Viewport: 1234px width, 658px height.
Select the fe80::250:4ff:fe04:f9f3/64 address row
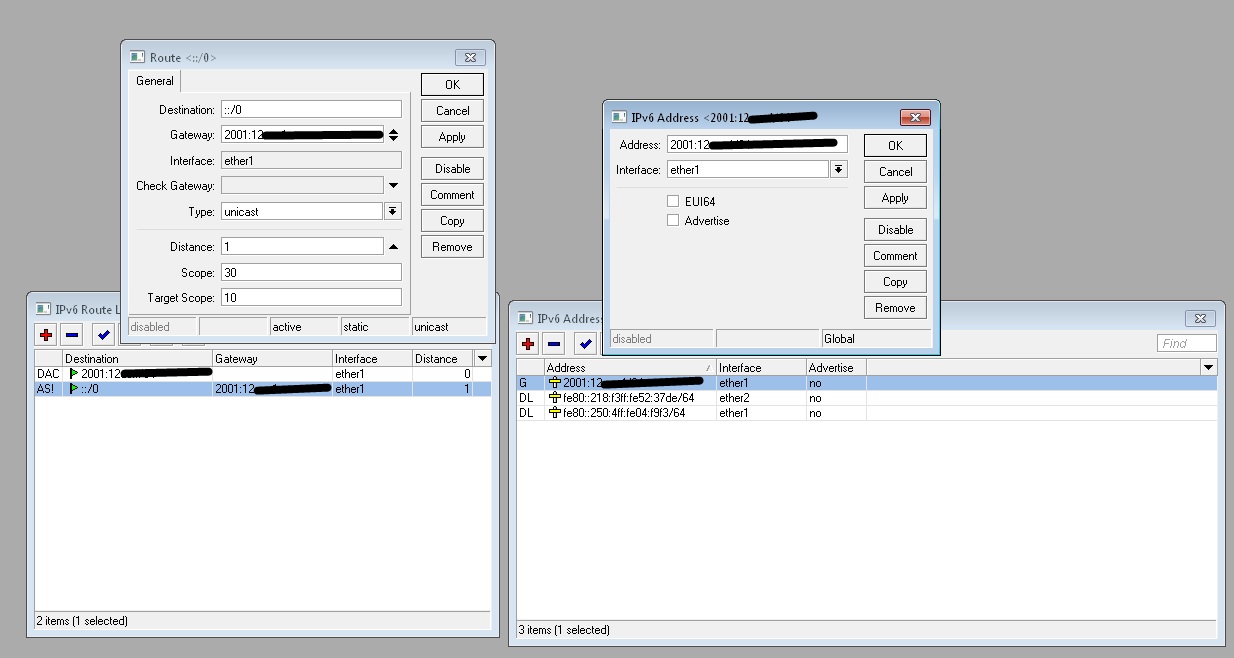tap(867, 412)
